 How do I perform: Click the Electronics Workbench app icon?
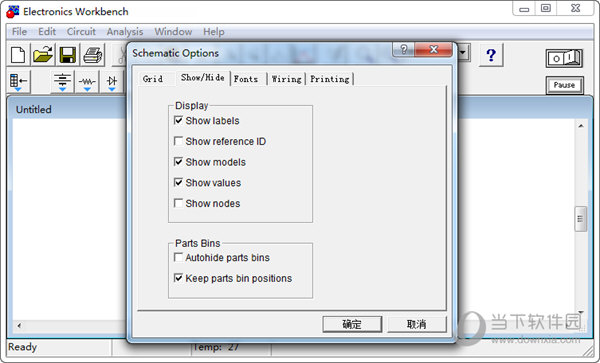pyautogui.click(x=13, y=11)
